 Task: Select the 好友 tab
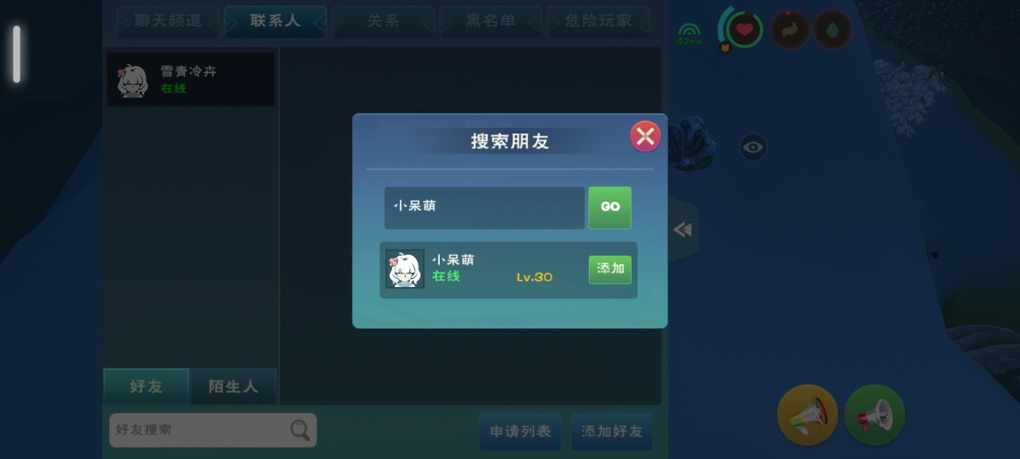(x=146, y=387)
